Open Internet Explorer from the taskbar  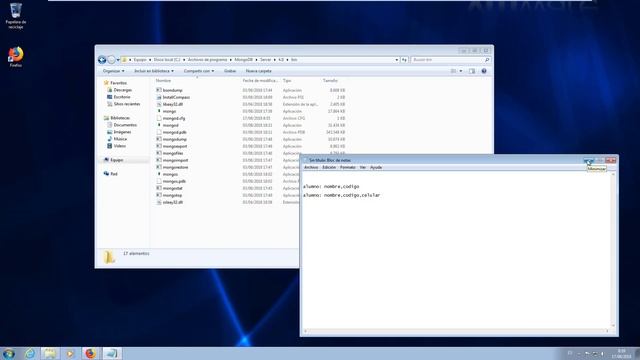[x=30, y=353]
